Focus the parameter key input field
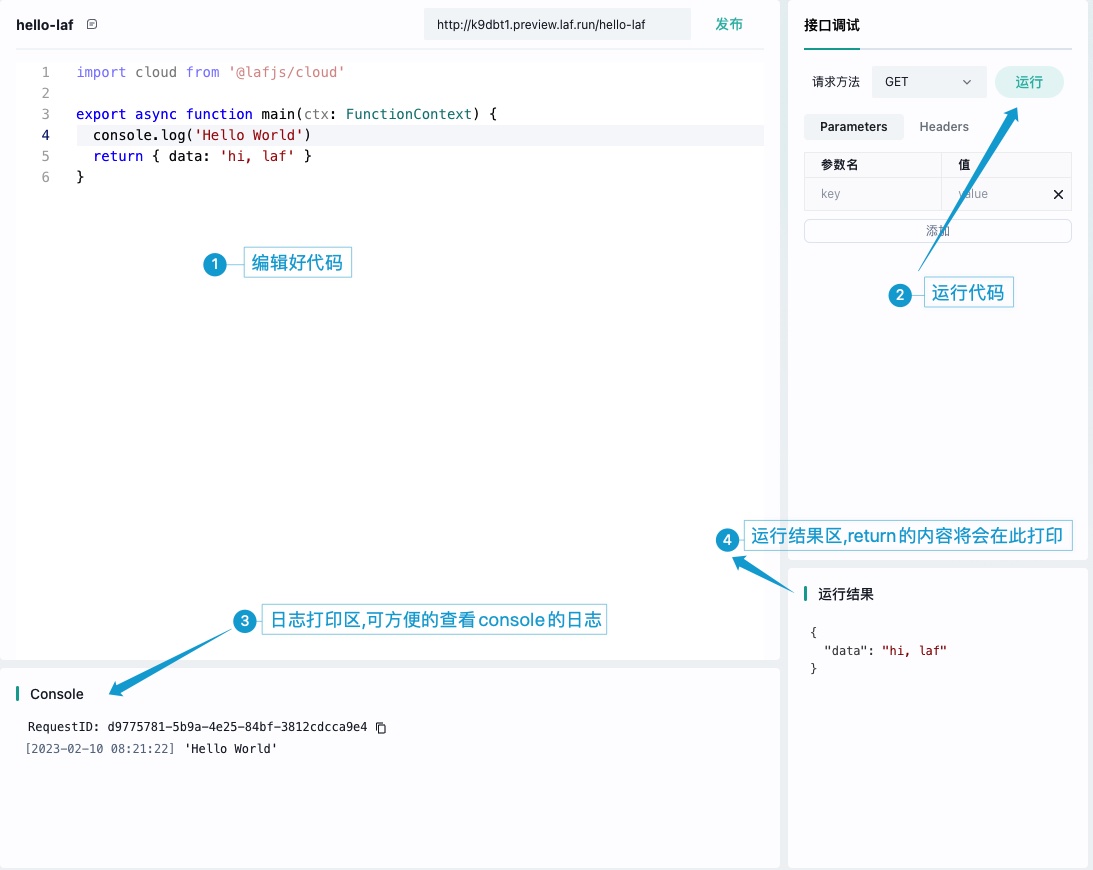 pyautogui.click(x=872, y=194)
